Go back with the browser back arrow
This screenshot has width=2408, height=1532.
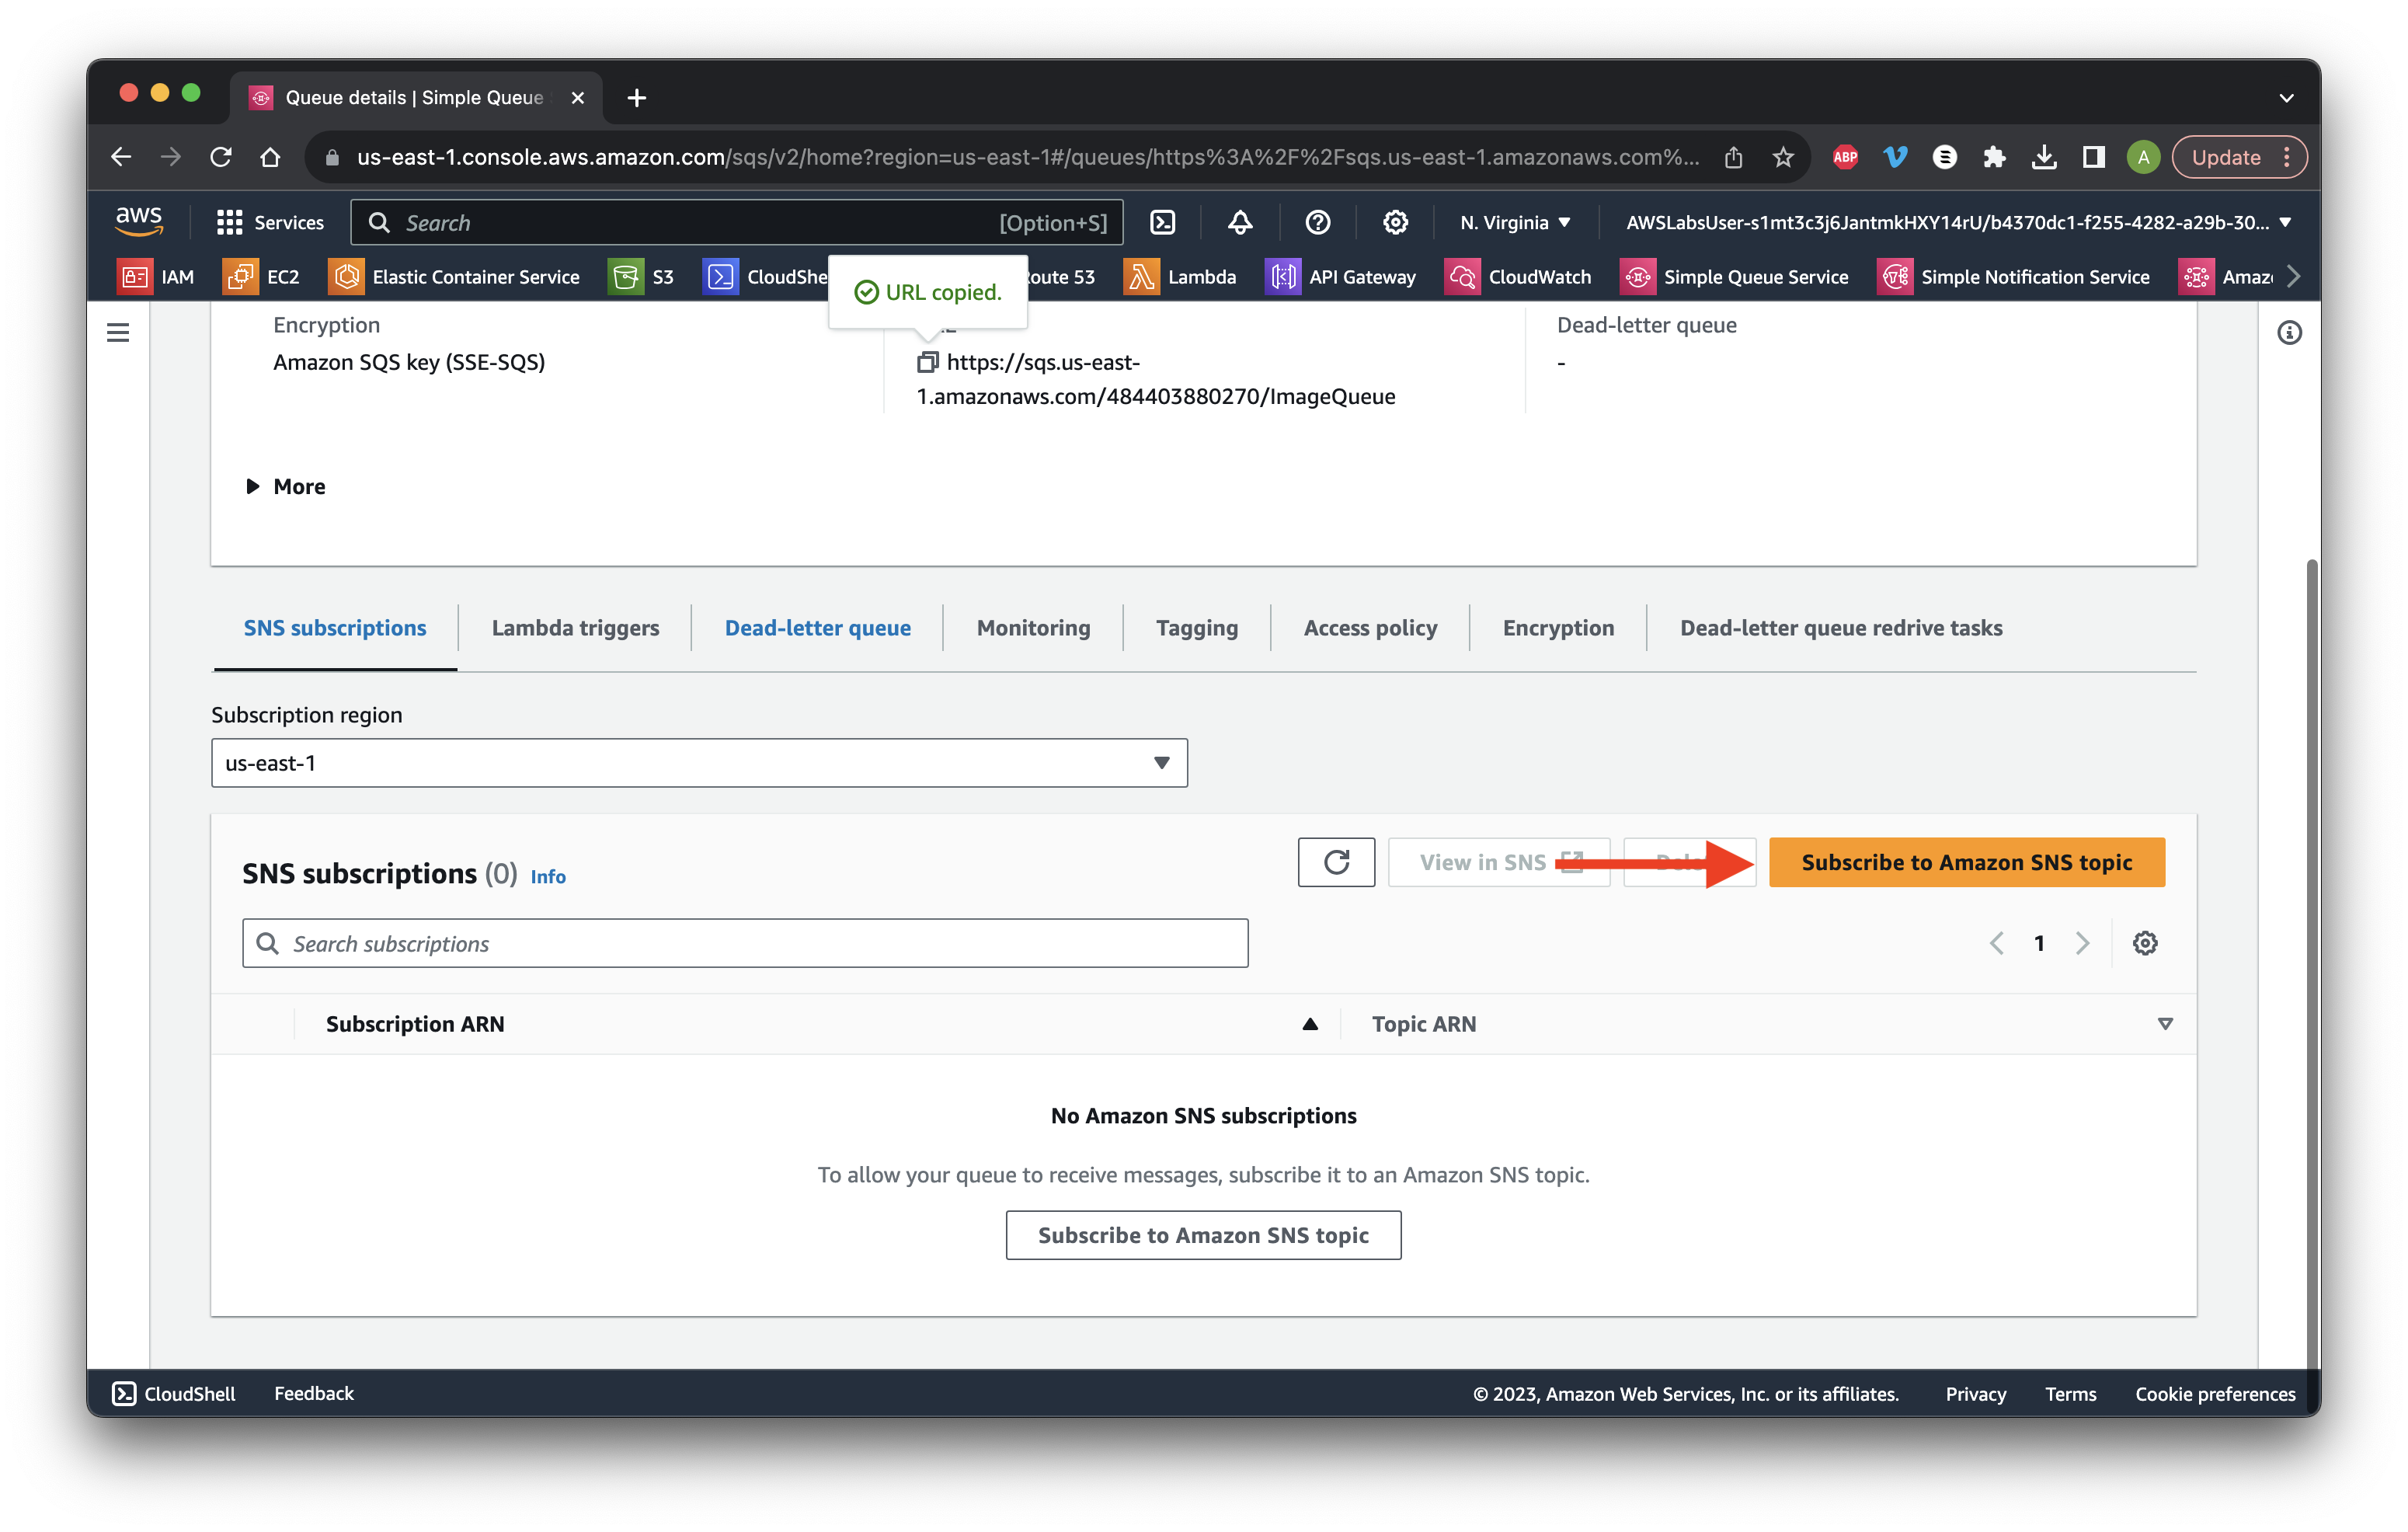121,157
